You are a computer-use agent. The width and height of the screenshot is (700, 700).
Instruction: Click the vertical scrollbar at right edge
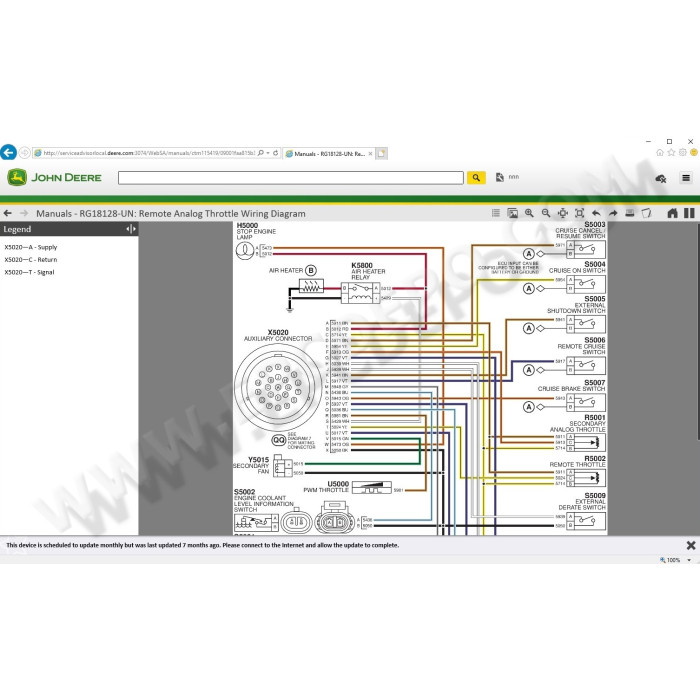tap(698, 330)
